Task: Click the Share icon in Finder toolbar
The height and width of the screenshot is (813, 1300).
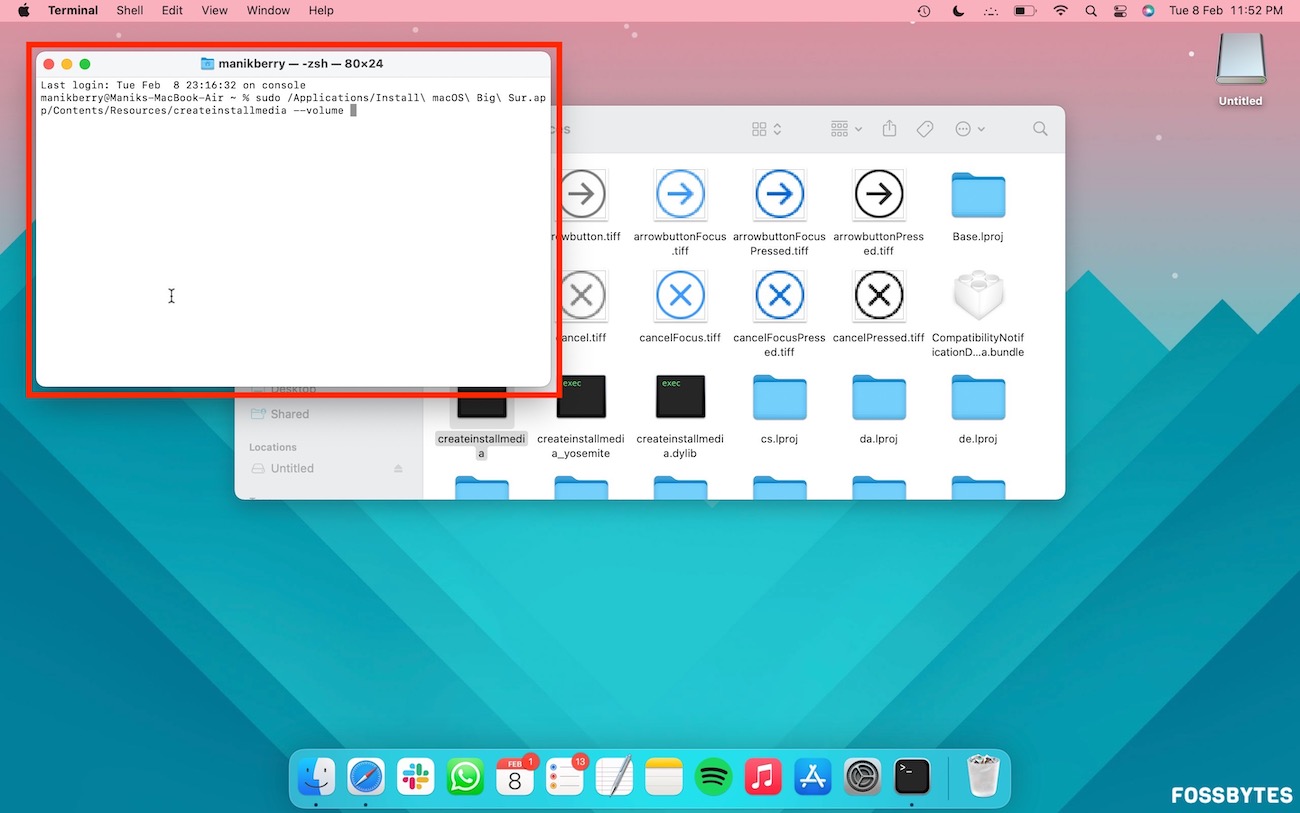Action: click(x=890, y=128)
